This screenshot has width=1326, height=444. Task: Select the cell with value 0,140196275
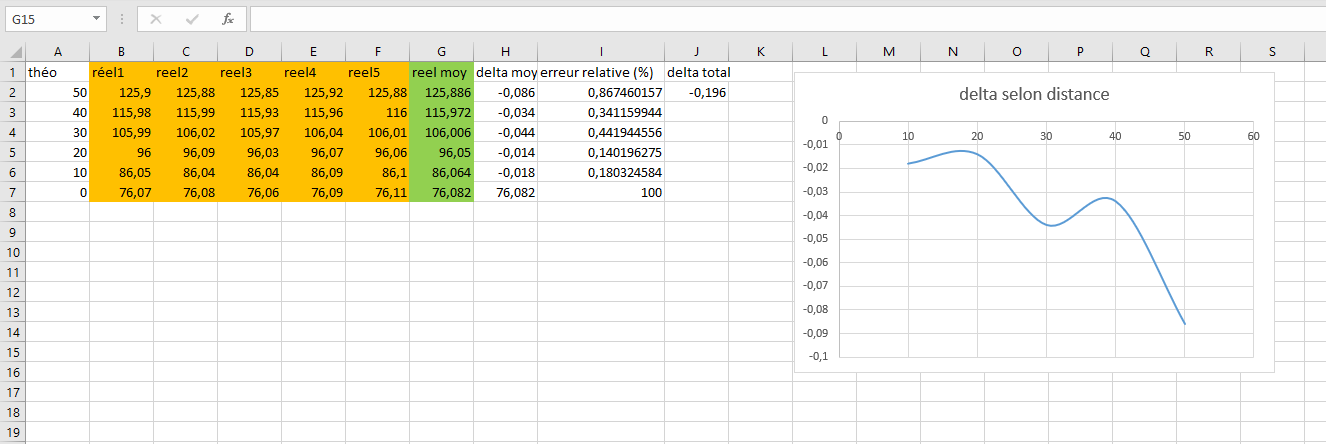click(601, 152)
